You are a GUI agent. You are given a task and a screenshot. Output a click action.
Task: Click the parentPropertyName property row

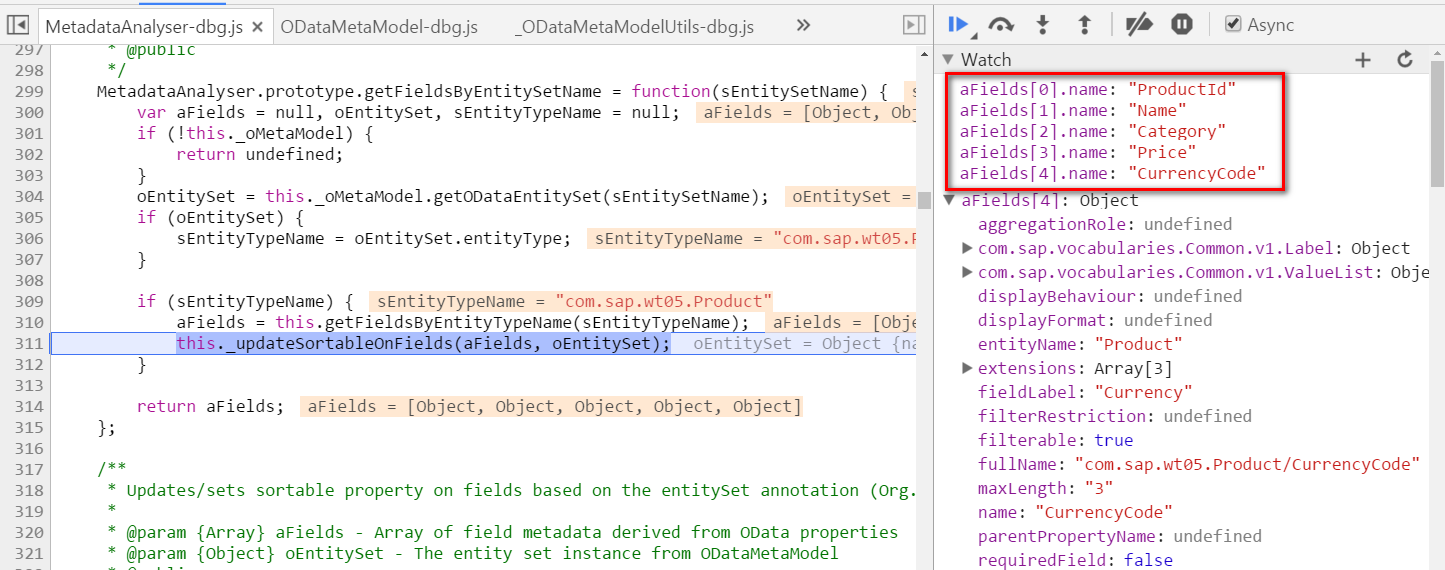[1120, 536]
